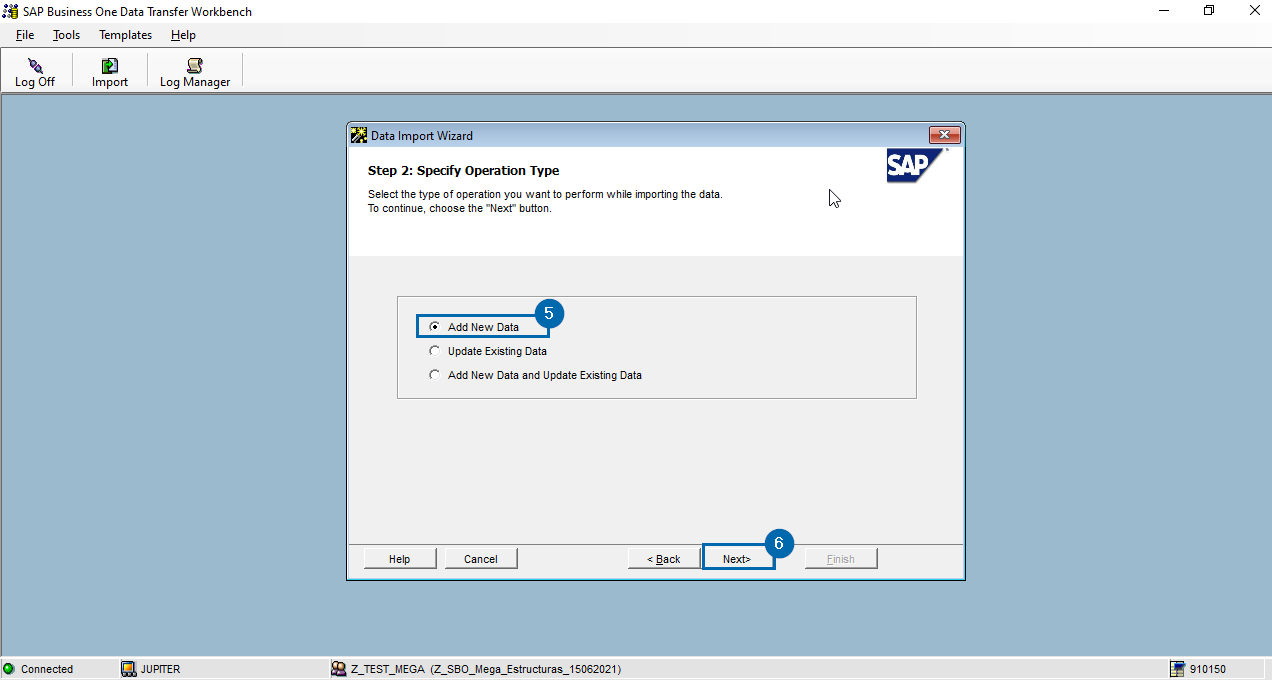Image resolution: width=1272 pixels, height=680 pixels.
Task: Open the File menu
Action: [x=25, y=35]
